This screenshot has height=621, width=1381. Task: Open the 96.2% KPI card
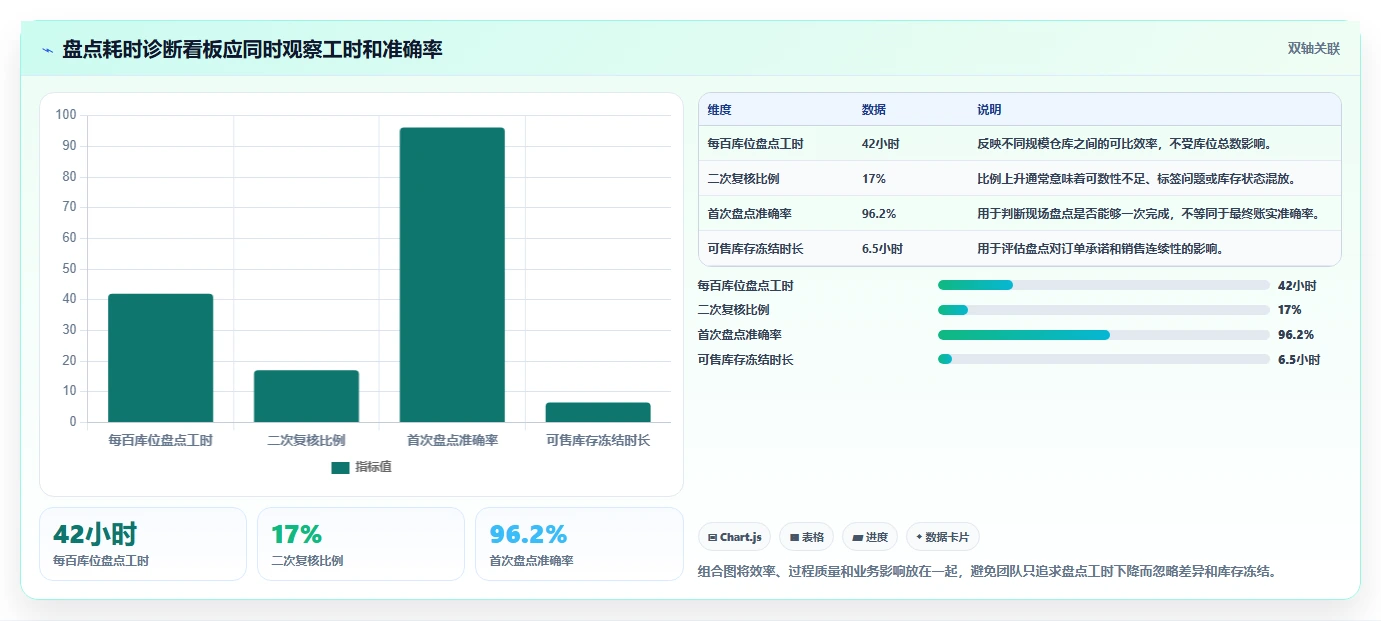coord(579,544)
